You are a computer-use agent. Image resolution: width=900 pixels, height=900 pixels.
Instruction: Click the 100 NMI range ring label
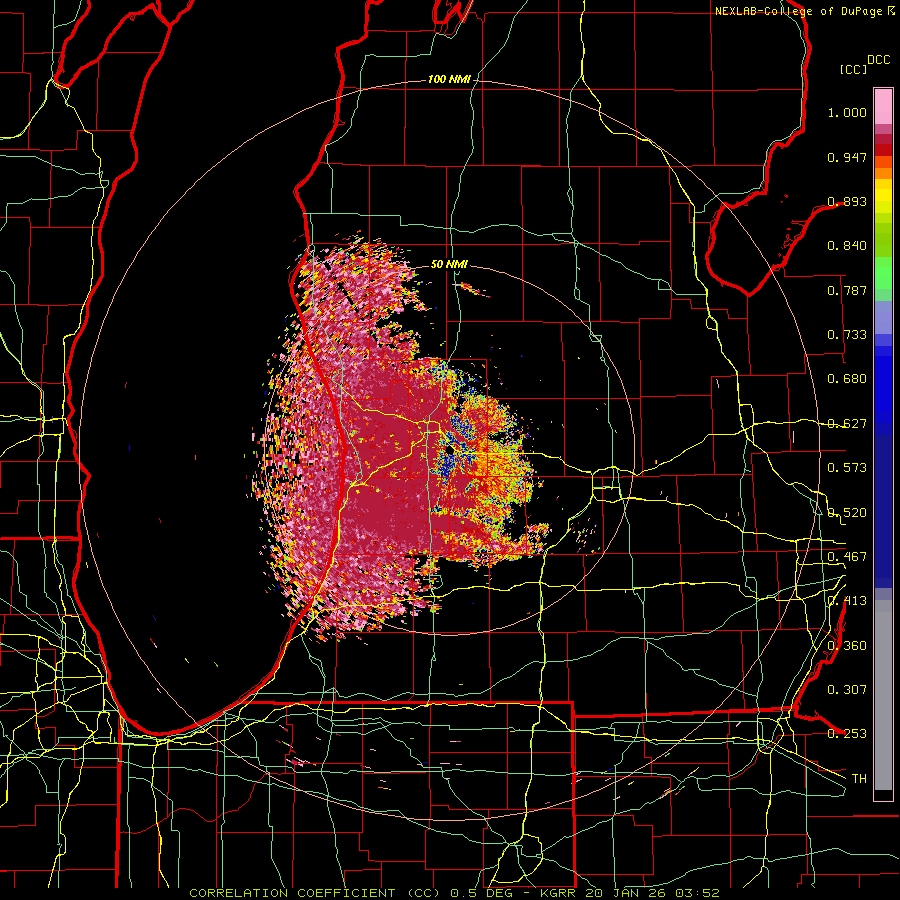(449, 79)
